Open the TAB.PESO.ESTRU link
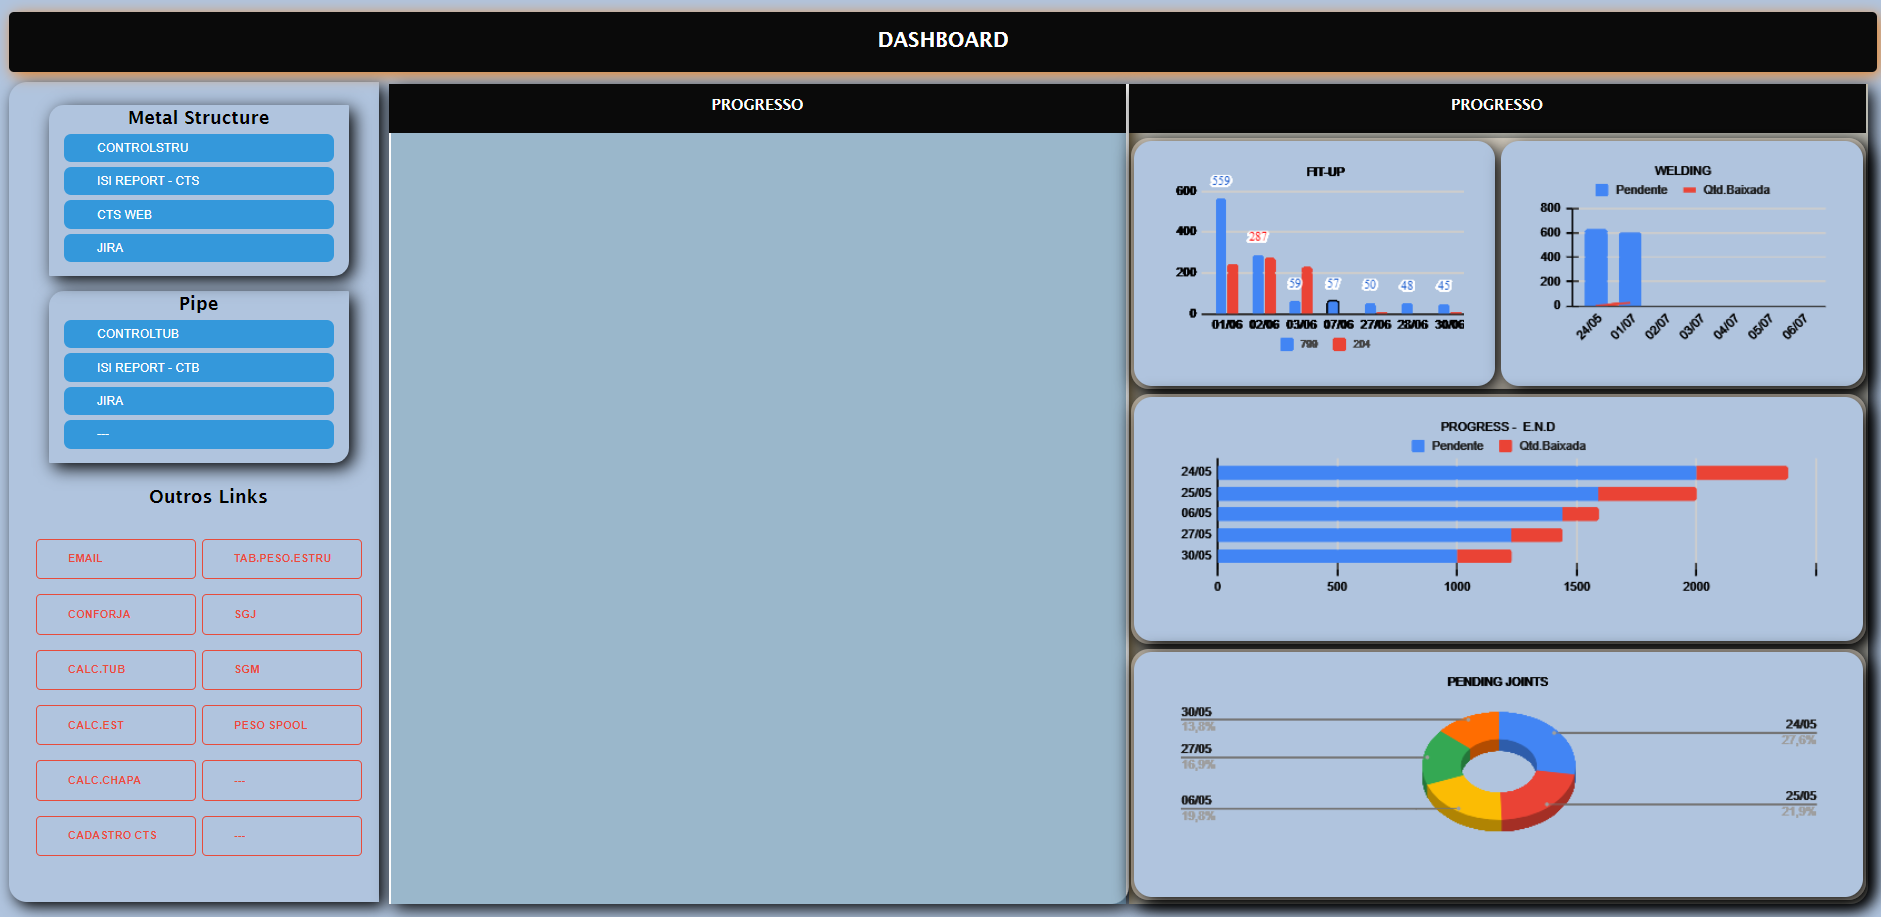Viewport: 1881px width, 917px height. tap(282, 559)
